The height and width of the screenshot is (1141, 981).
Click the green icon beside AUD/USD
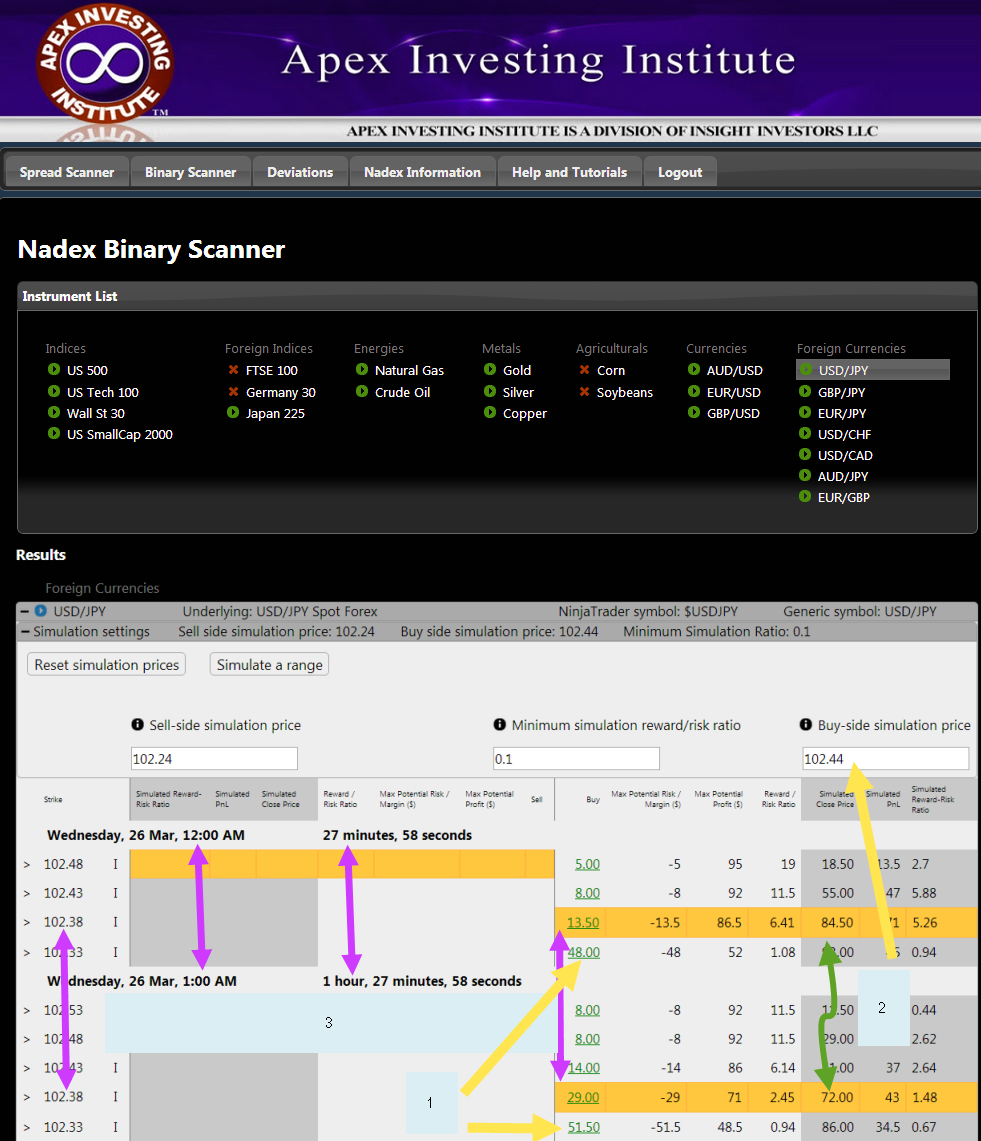(694, 370)
